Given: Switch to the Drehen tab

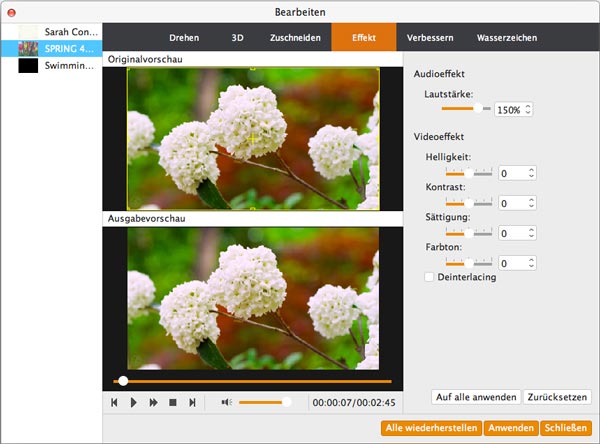Looking at the screenshot, I should (184, 38).
